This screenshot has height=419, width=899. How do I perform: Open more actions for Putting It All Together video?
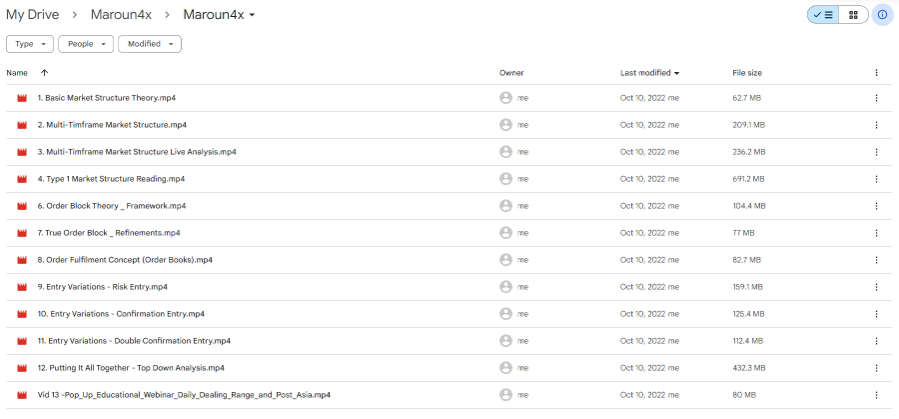tap(876, 368)
